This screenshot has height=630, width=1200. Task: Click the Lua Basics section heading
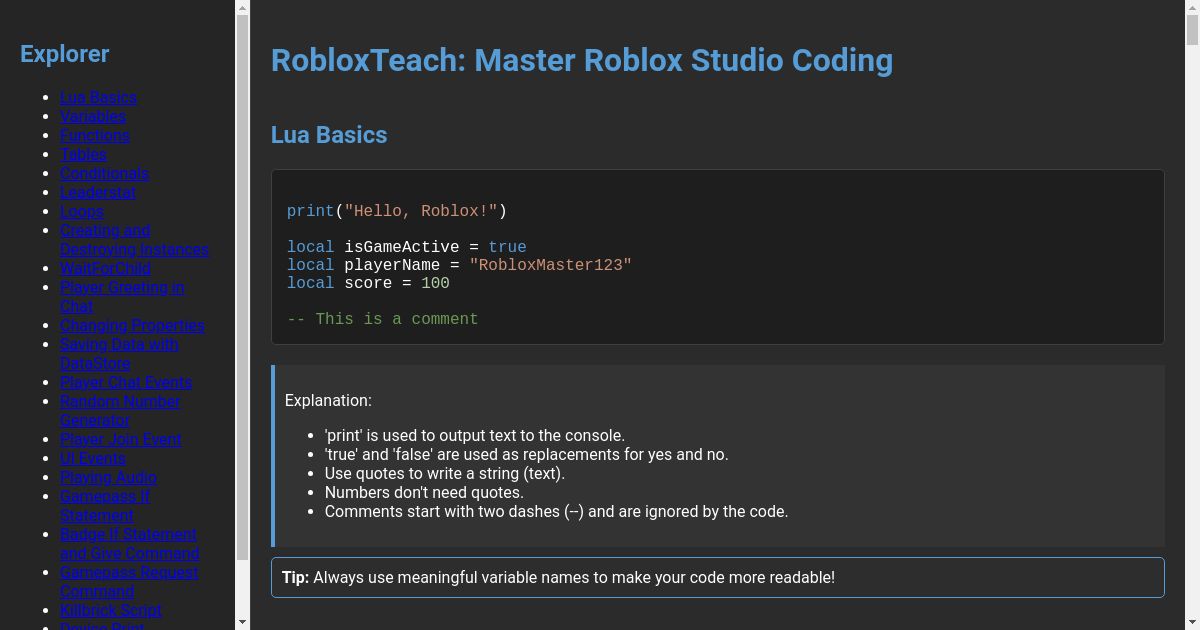(329, 135)
